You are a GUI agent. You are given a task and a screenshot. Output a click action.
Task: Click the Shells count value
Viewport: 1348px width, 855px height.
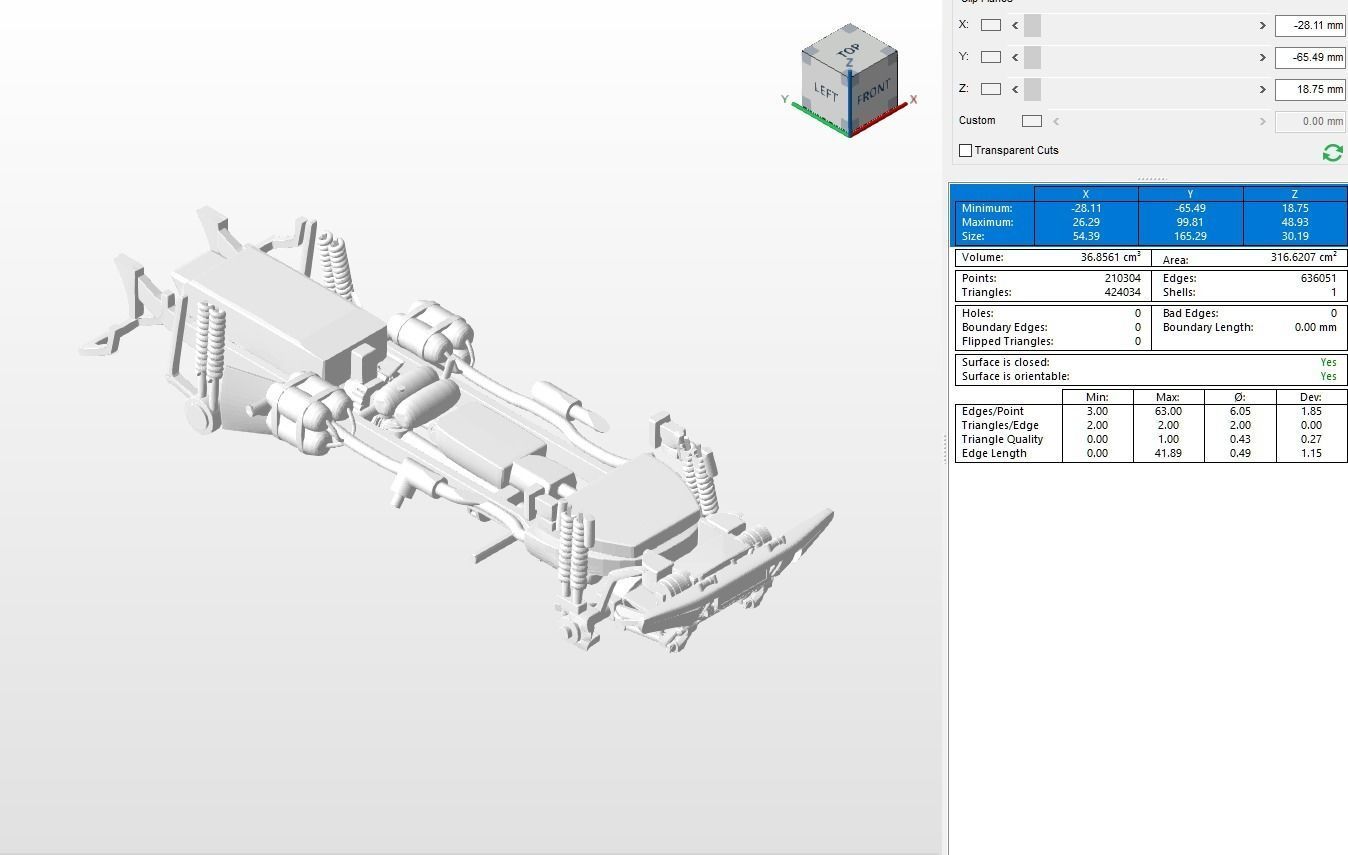pyautogui.click(x=1333, y=292)
